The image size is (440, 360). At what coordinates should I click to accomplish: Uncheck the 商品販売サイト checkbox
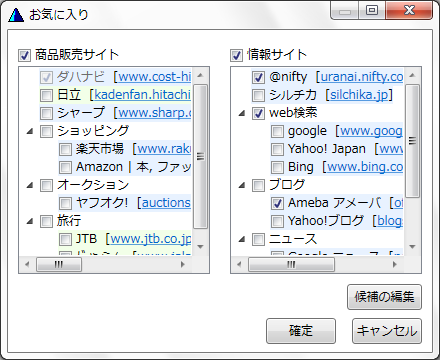pyautogui.click(x=24, y=55)
